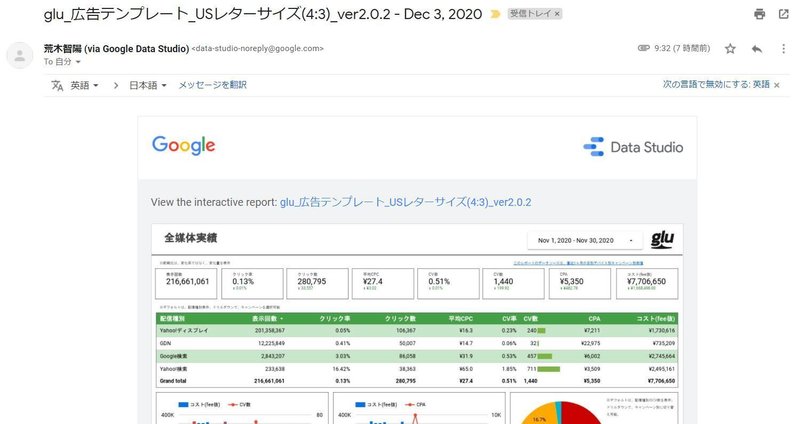Click the Google logo in the email

(184, 145)
